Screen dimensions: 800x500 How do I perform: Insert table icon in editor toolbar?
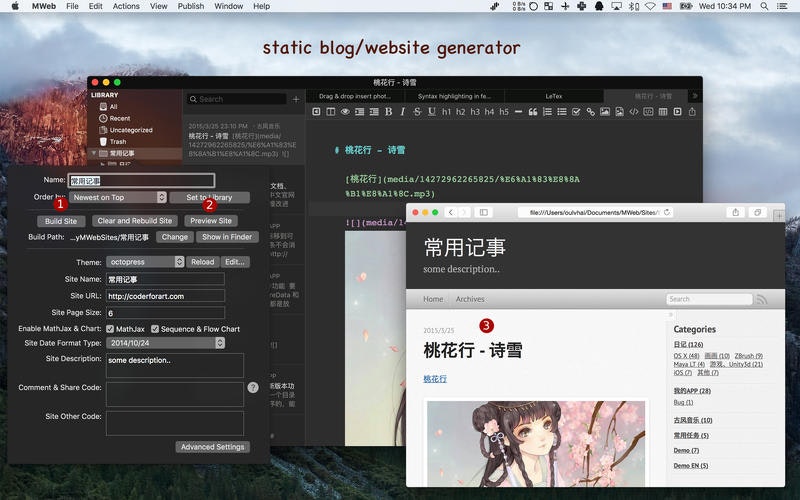(663, 112)
